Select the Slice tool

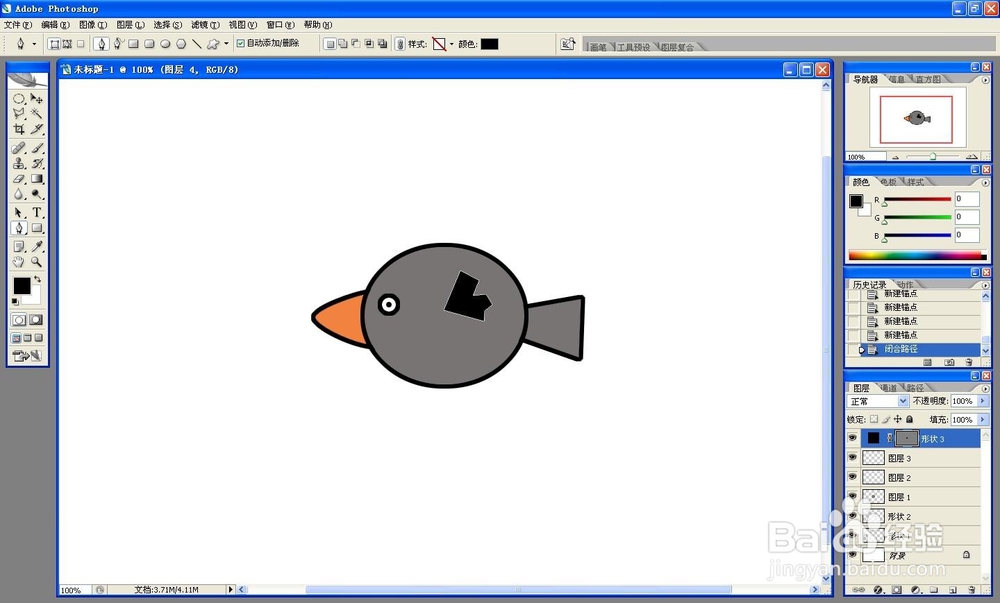36,129
